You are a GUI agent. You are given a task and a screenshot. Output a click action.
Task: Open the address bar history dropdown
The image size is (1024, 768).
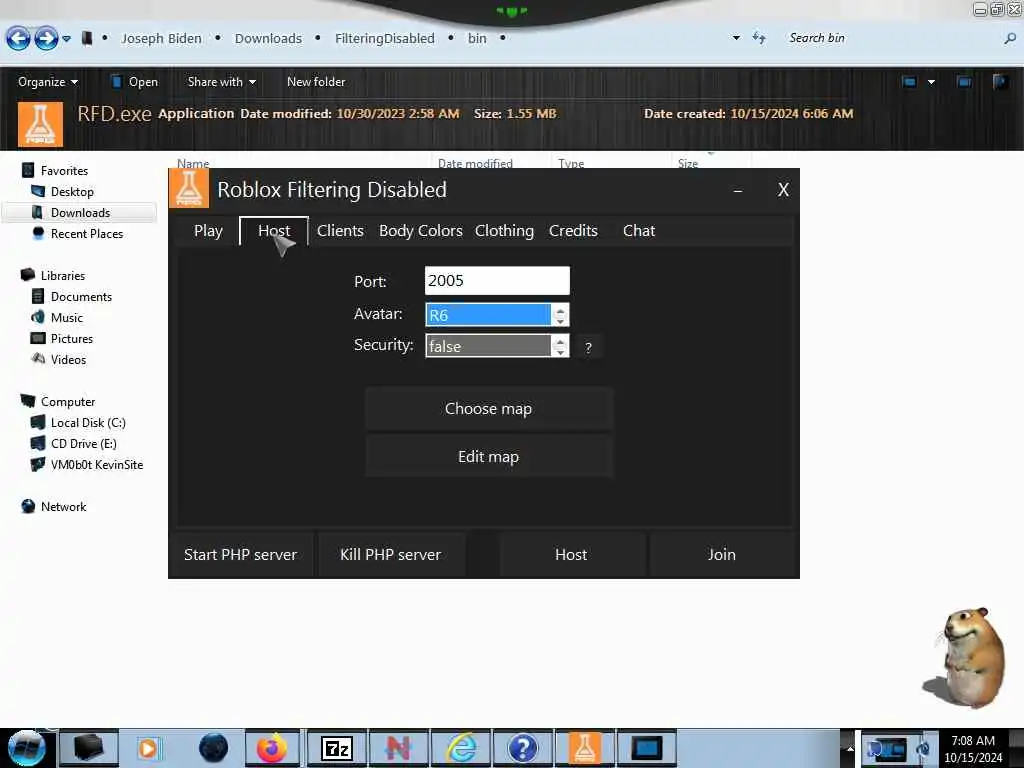736,38
